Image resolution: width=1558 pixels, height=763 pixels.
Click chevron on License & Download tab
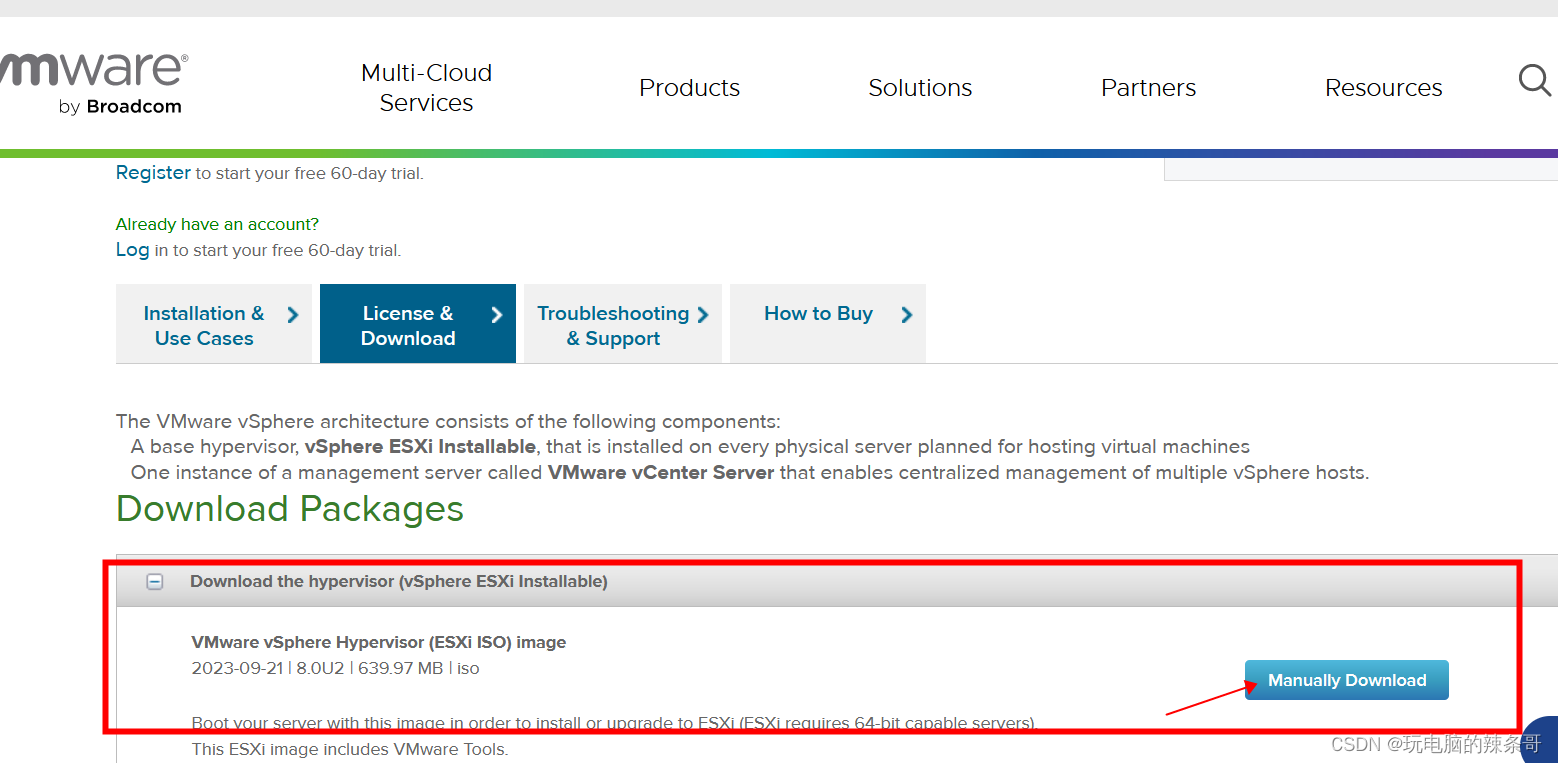tap(497, 315)
